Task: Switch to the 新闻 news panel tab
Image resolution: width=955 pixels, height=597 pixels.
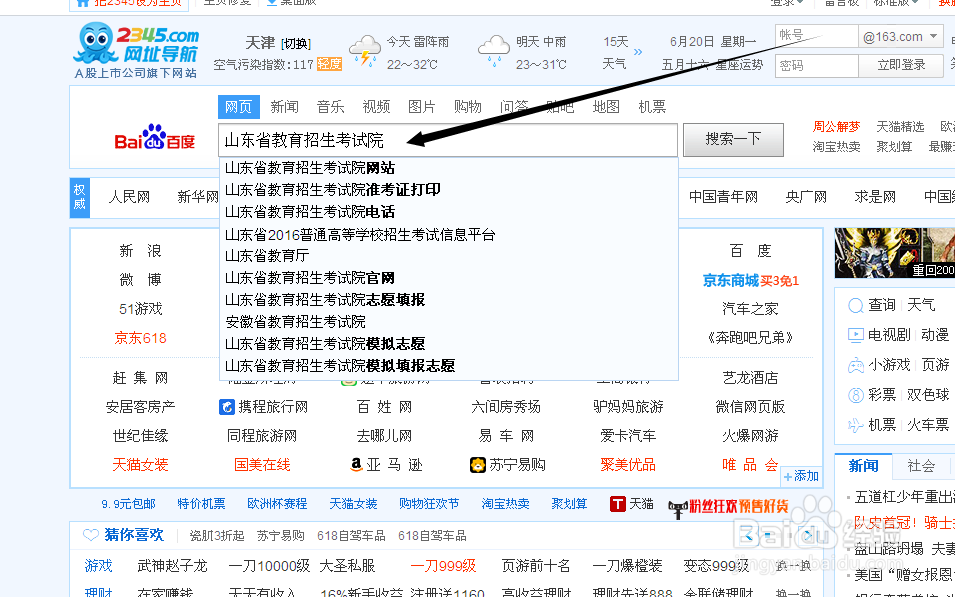Action: click(864, 466)
